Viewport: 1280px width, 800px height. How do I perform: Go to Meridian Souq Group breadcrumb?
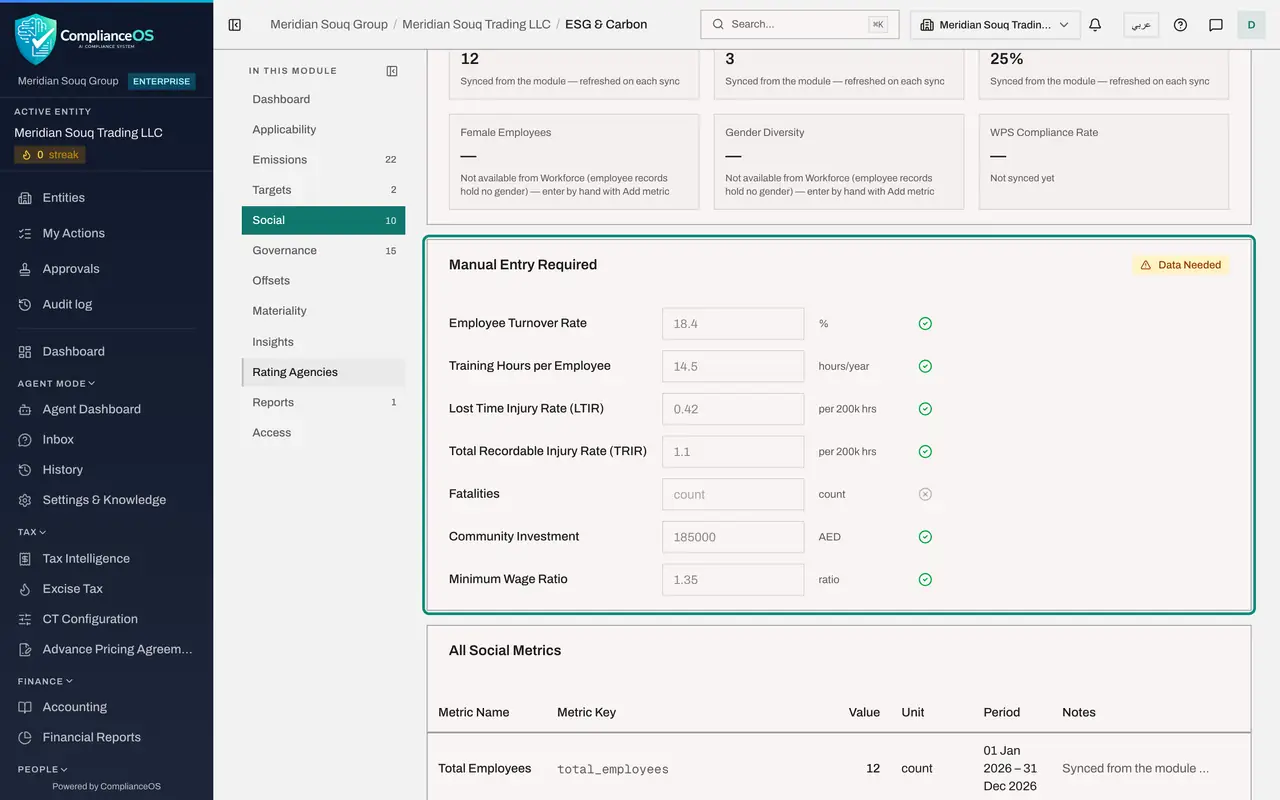click(x=329, y=24)
